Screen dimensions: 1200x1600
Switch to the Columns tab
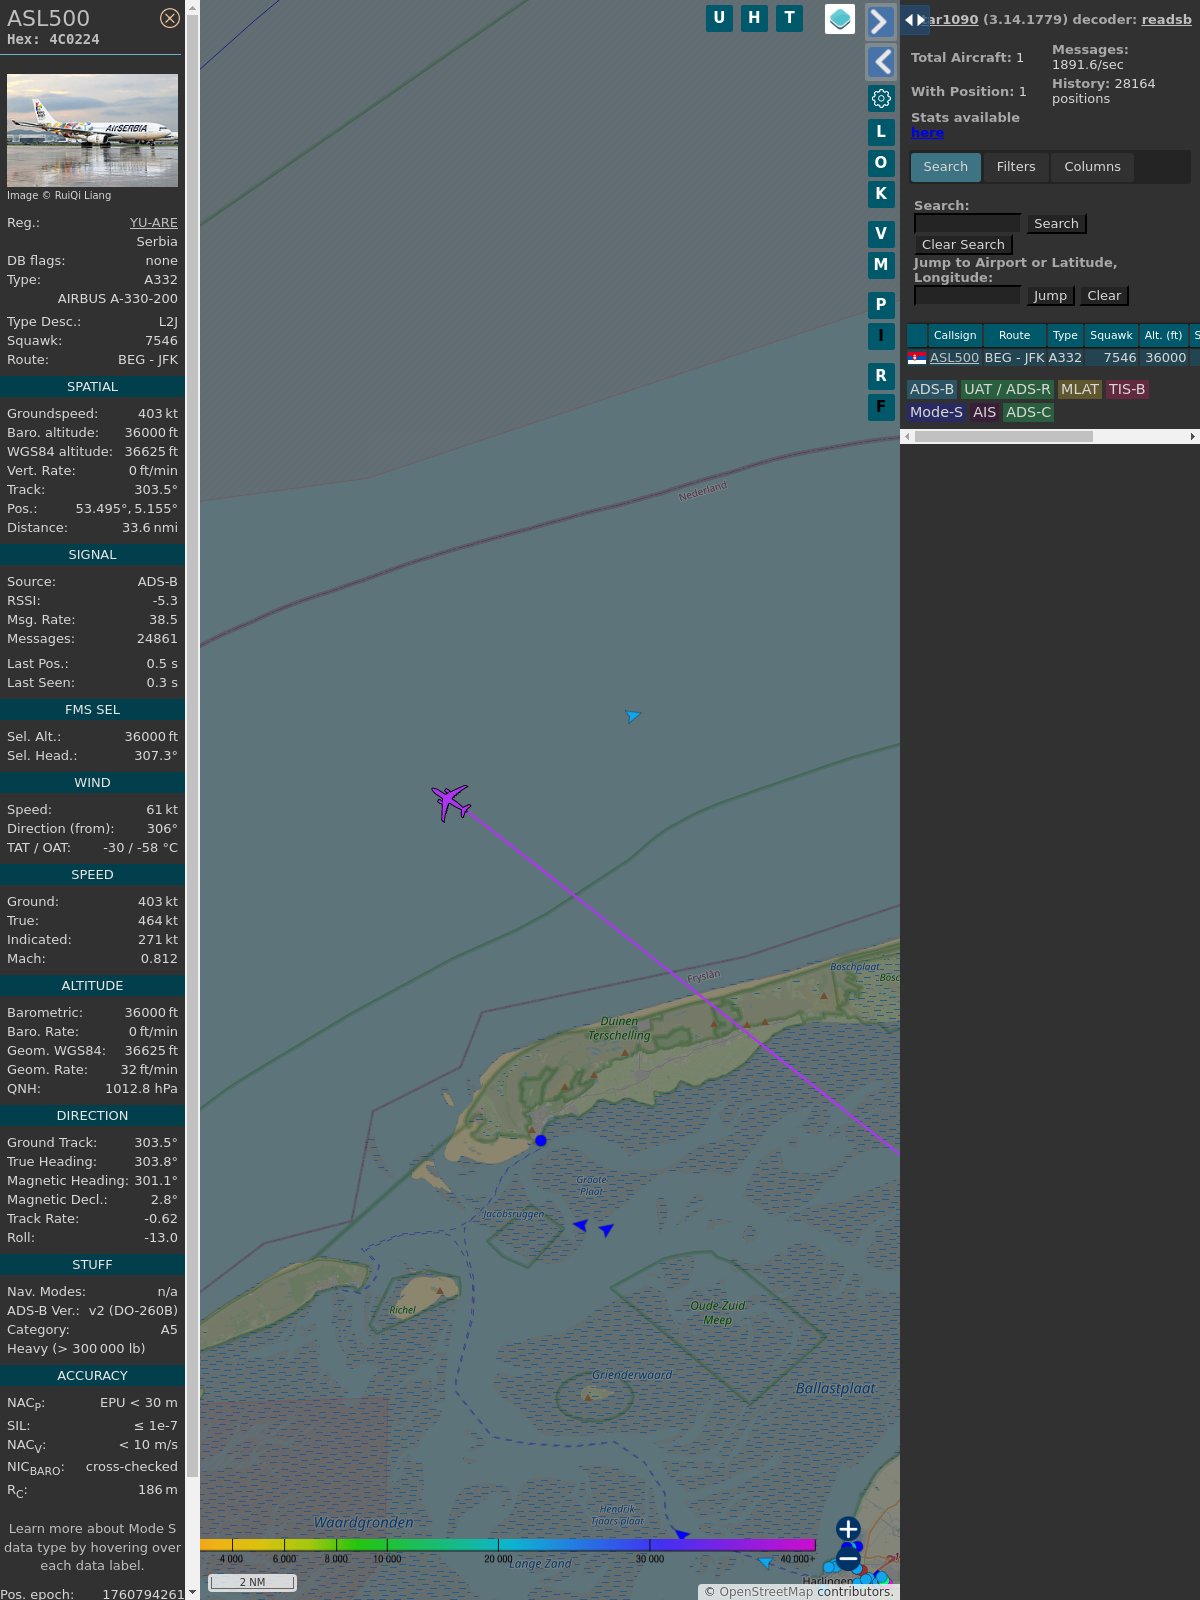[x=1092, y=167]
